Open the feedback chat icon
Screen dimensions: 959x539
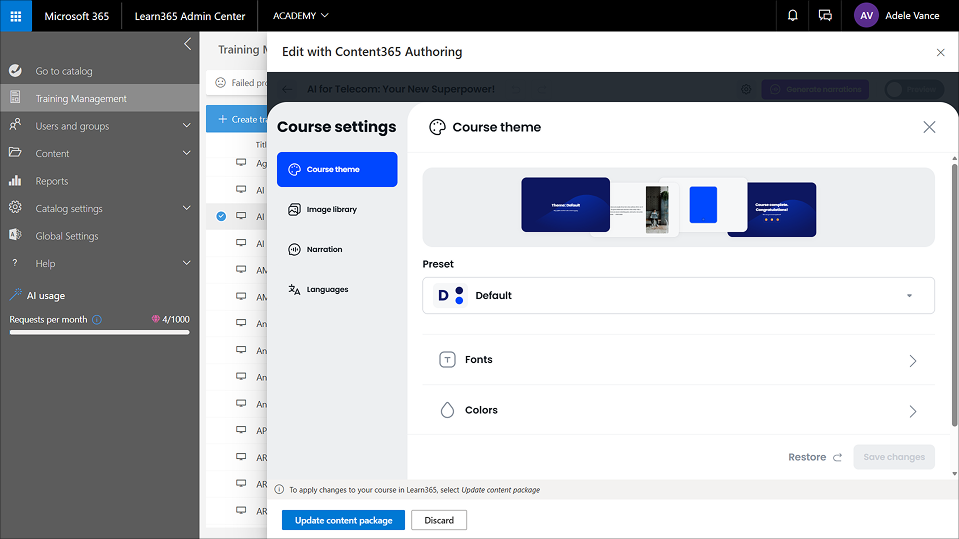[825, 16]
